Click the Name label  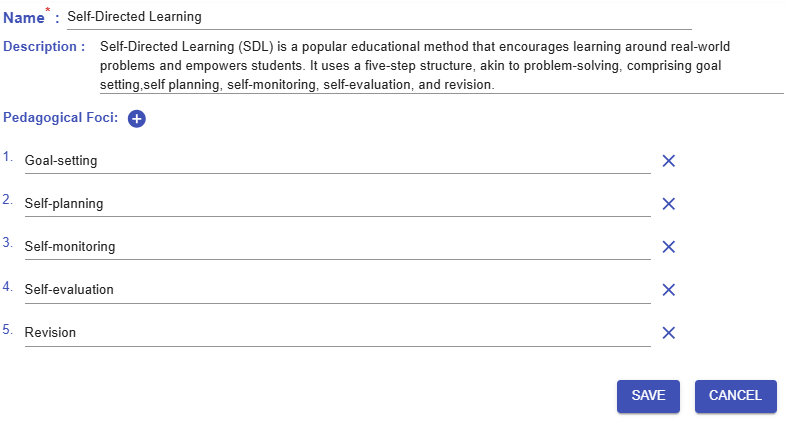[24, 17]
